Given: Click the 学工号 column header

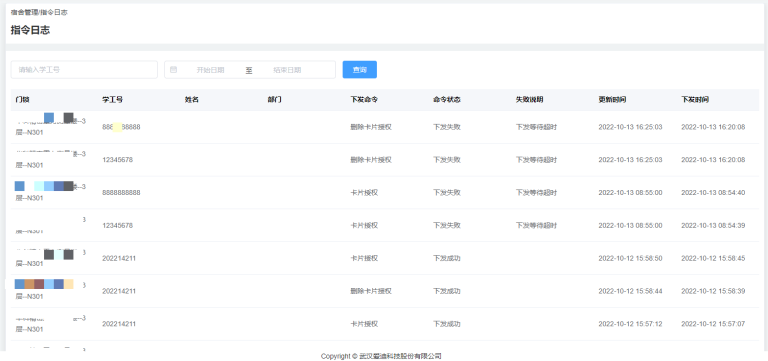Looking at the screenshot, I should pyautogui.click(x=112, y=99).
